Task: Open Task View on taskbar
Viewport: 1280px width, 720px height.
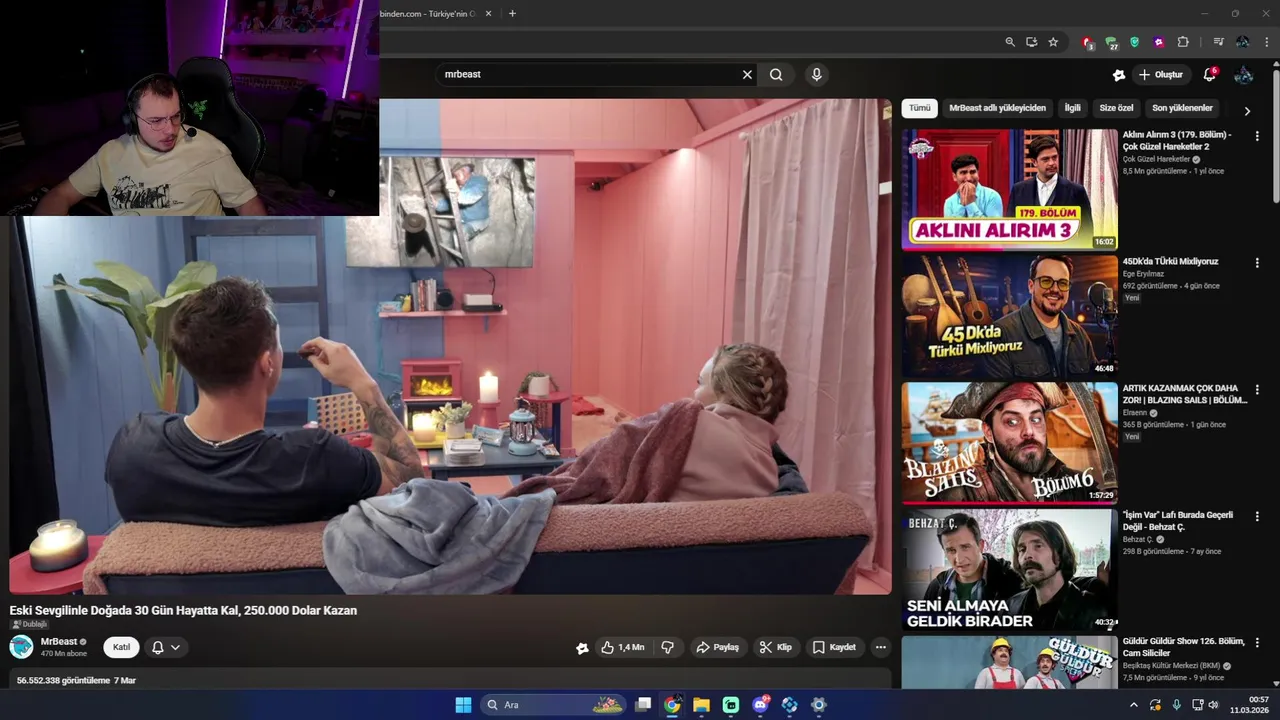Action: pyautogui.click(x=643, y=705)
